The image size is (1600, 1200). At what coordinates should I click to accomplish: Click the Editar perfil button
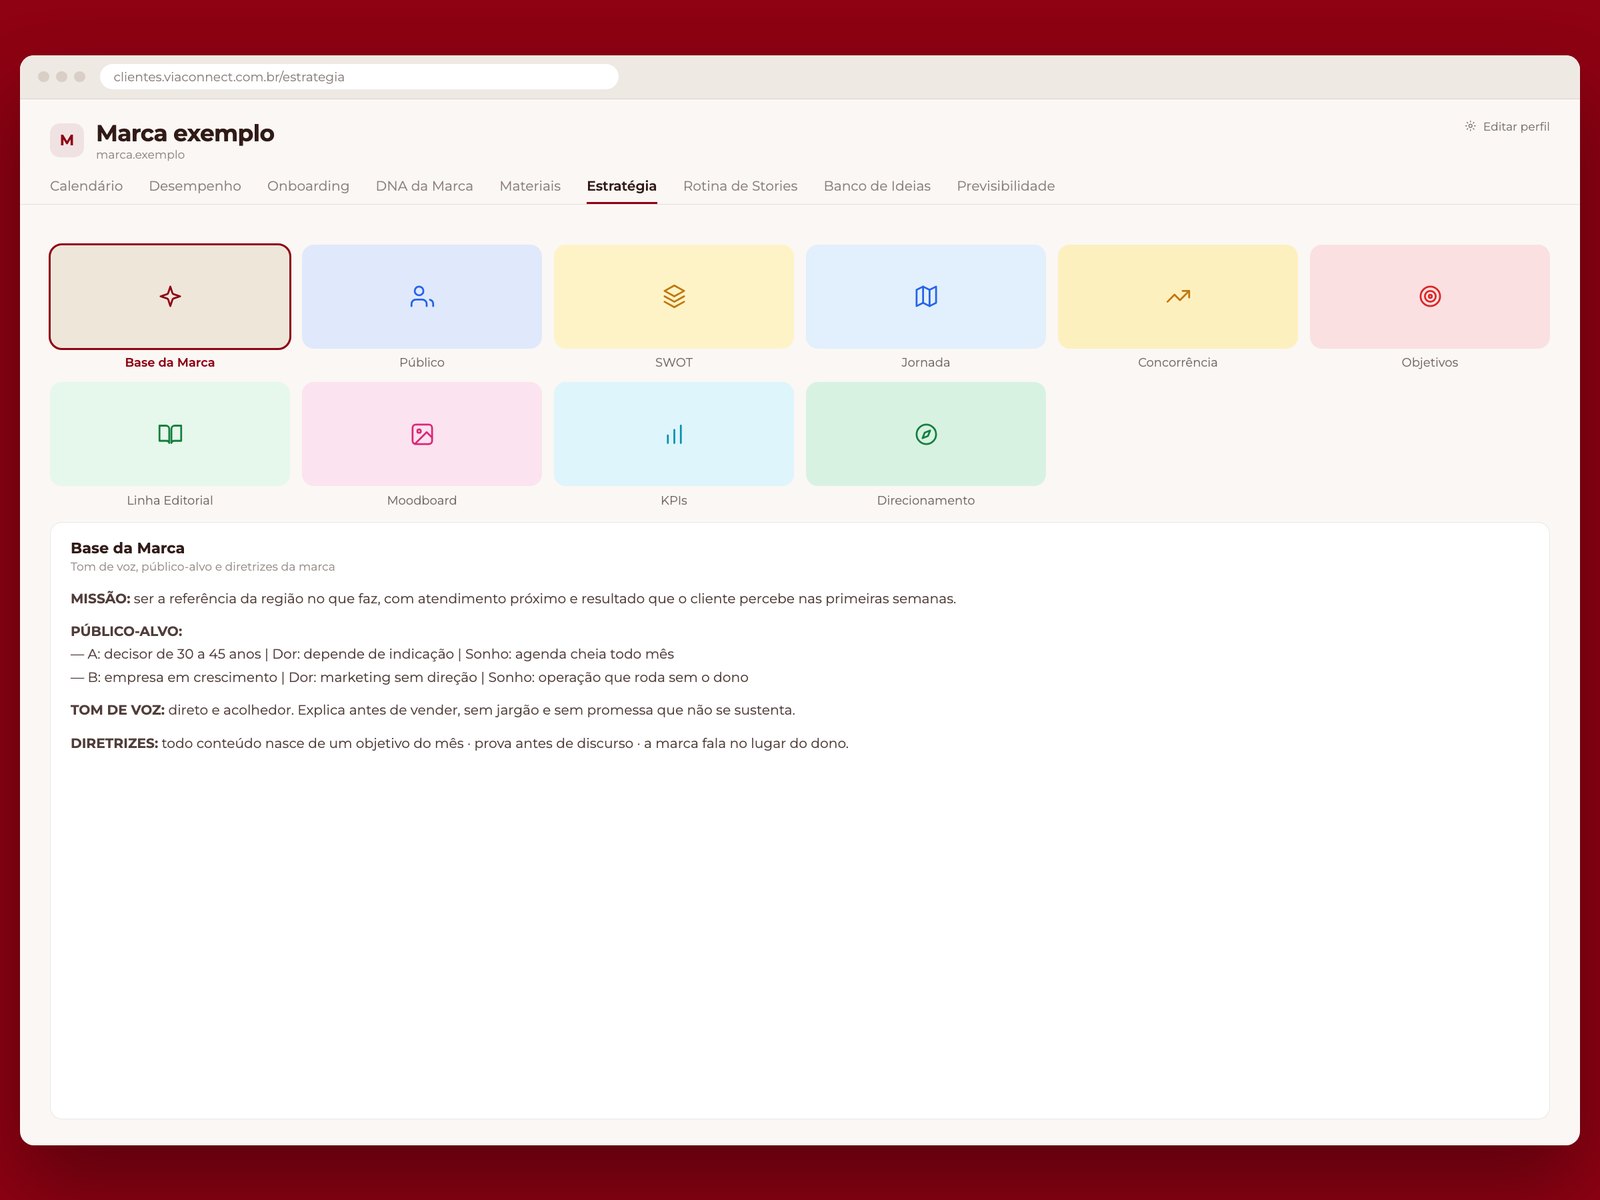click(x=1507, y=127)
